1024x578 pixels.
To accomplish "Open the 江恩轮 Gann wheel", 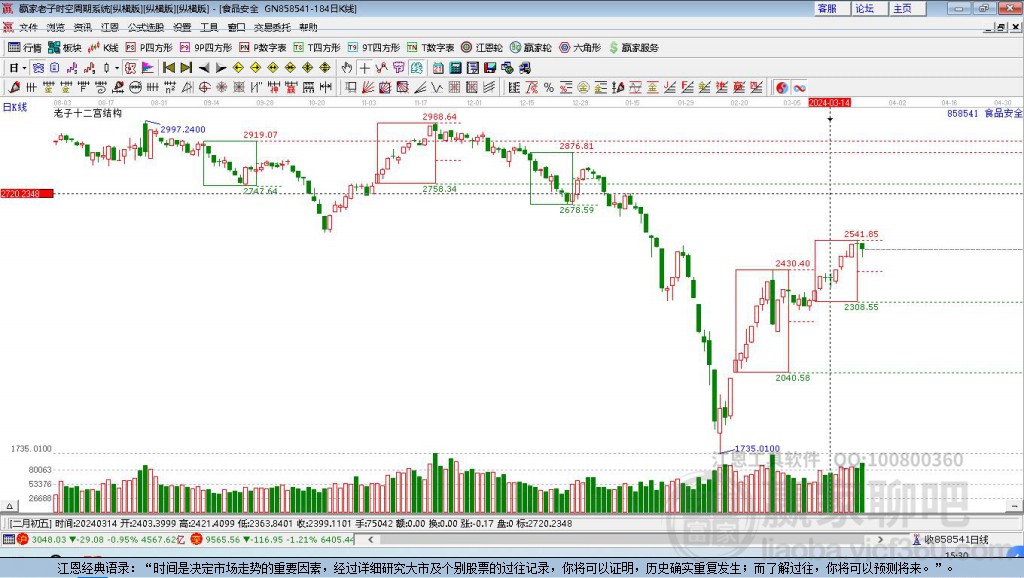I will 482,48.
